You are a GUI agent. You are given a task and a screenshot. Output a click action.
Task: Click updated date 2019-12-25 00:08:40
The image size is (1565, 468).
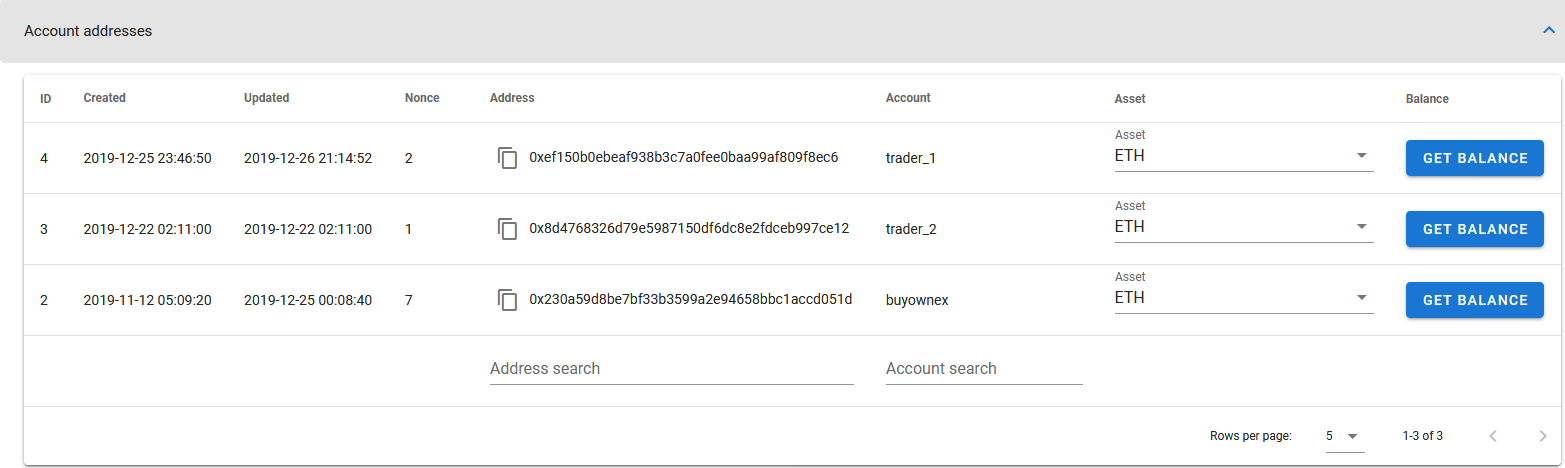pos(308,300)
